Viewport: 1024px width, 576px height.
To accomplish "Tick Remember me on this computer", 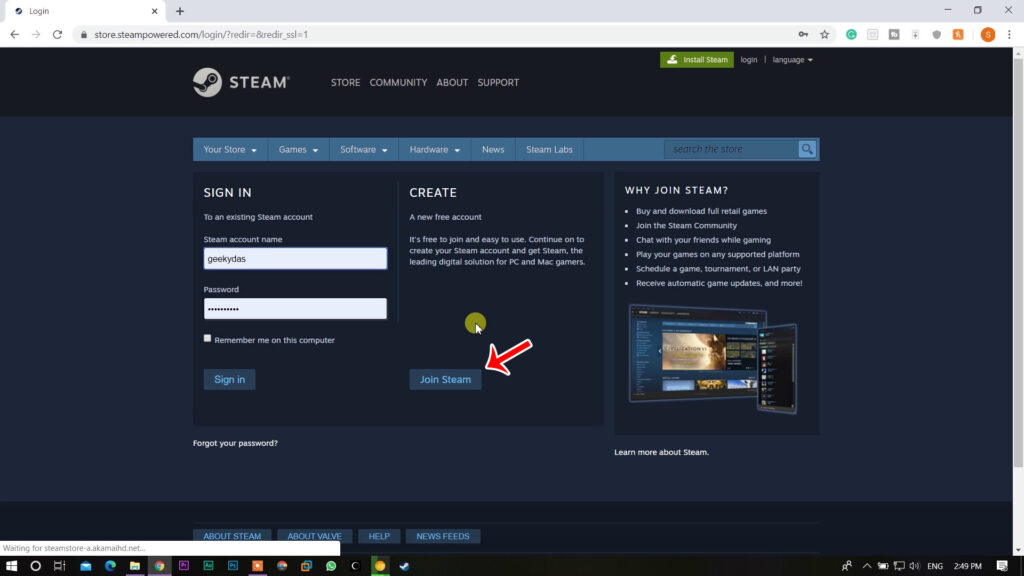I will click(x=207, y=338).
